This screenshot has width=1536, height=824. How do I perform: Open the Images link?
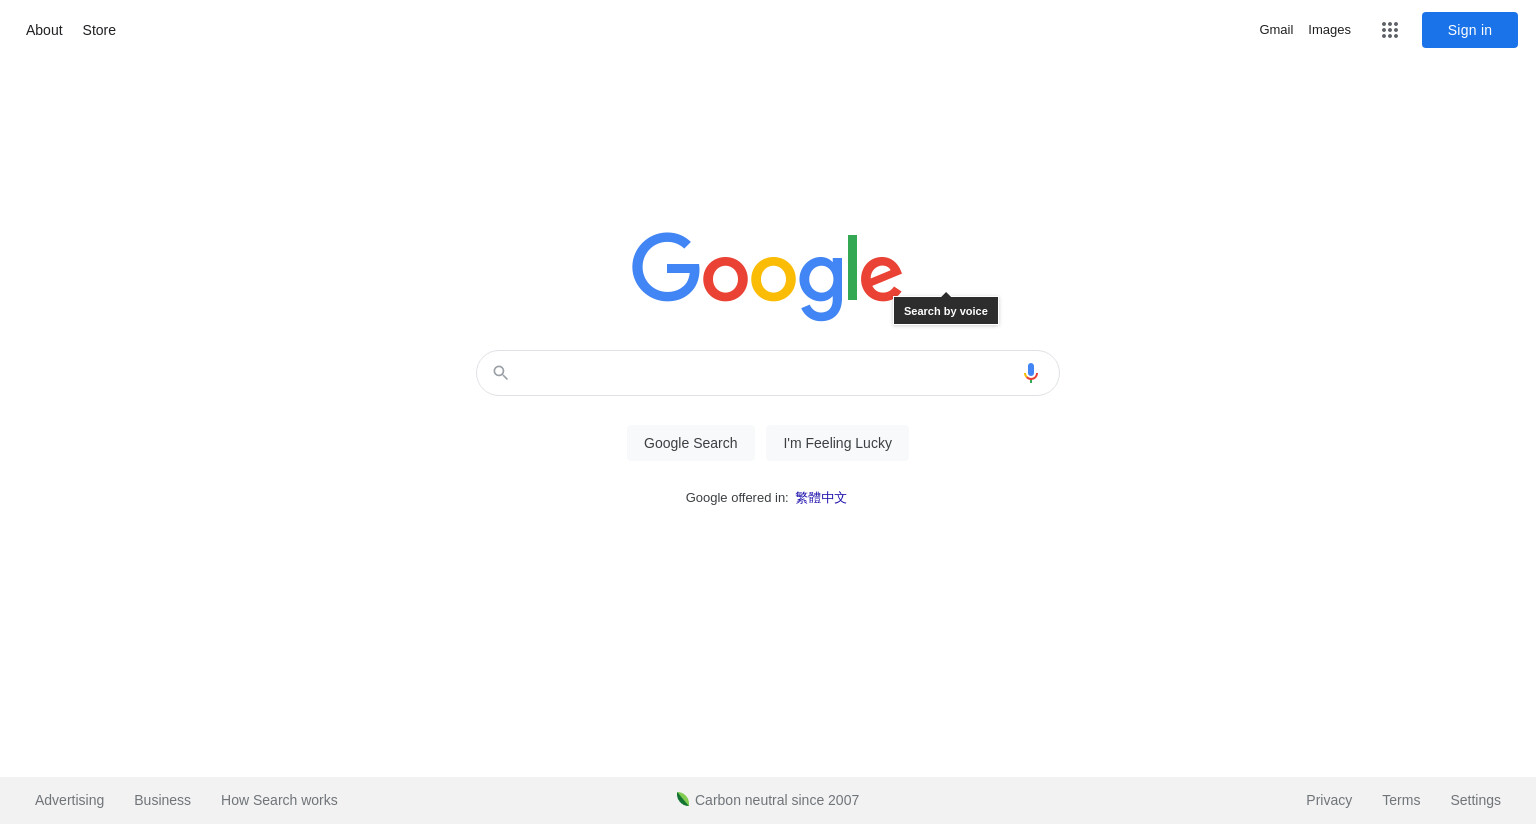[x=1330, y=30]
